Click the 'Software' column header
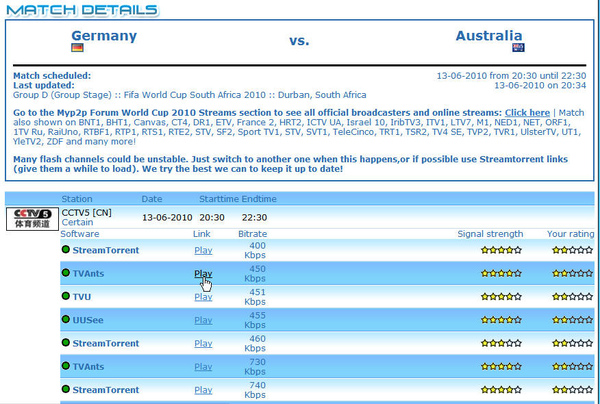The height and width of the screenshot is (404, 600). point(80,234)
